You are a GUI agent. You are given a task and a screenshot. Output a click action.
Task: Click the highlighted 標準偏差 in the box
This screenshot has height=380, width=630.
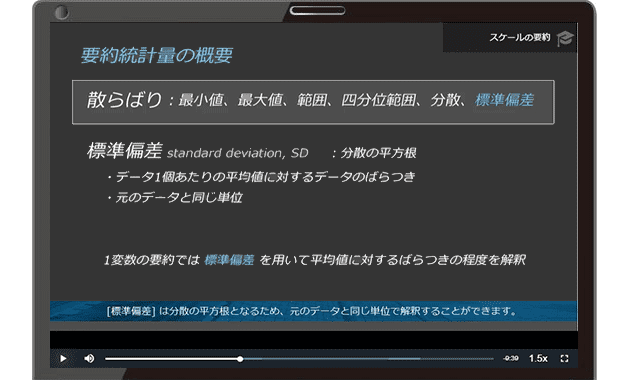(504, 100)
